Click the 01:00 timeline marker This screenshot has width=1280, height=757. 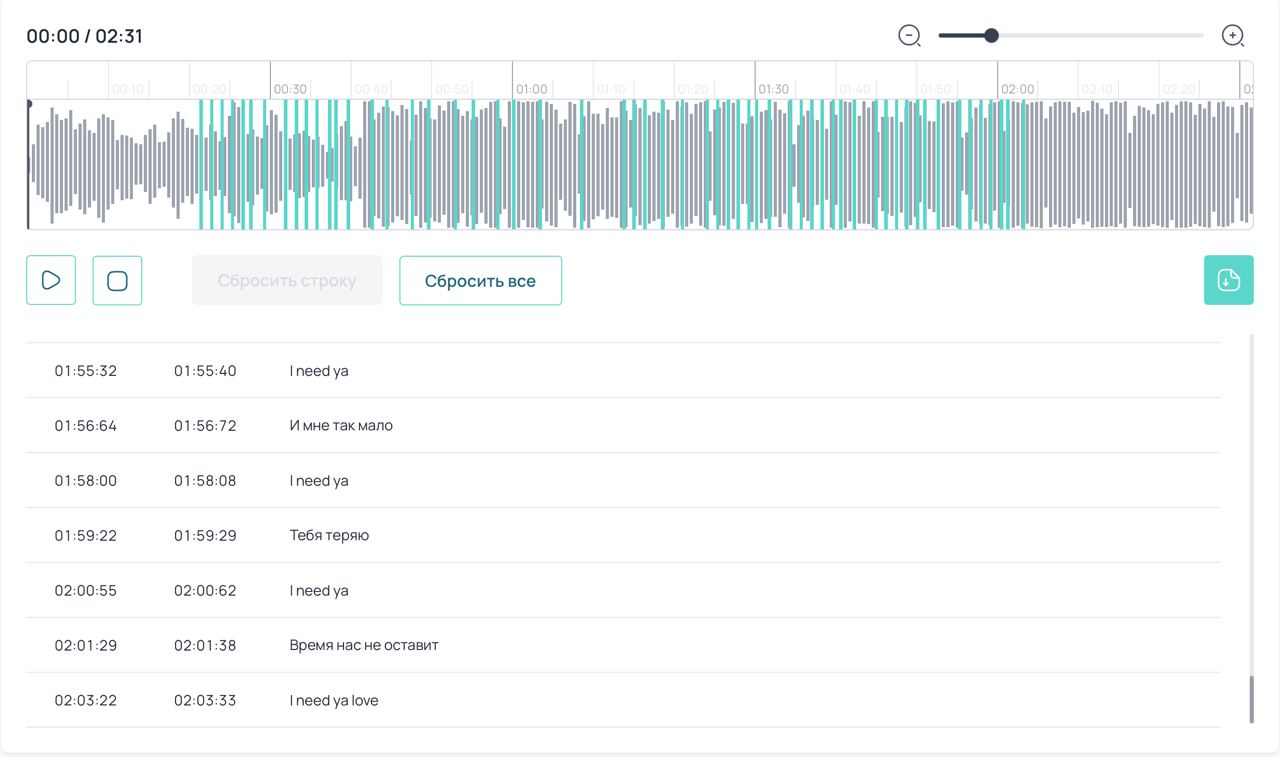click(x=531, y=89)
